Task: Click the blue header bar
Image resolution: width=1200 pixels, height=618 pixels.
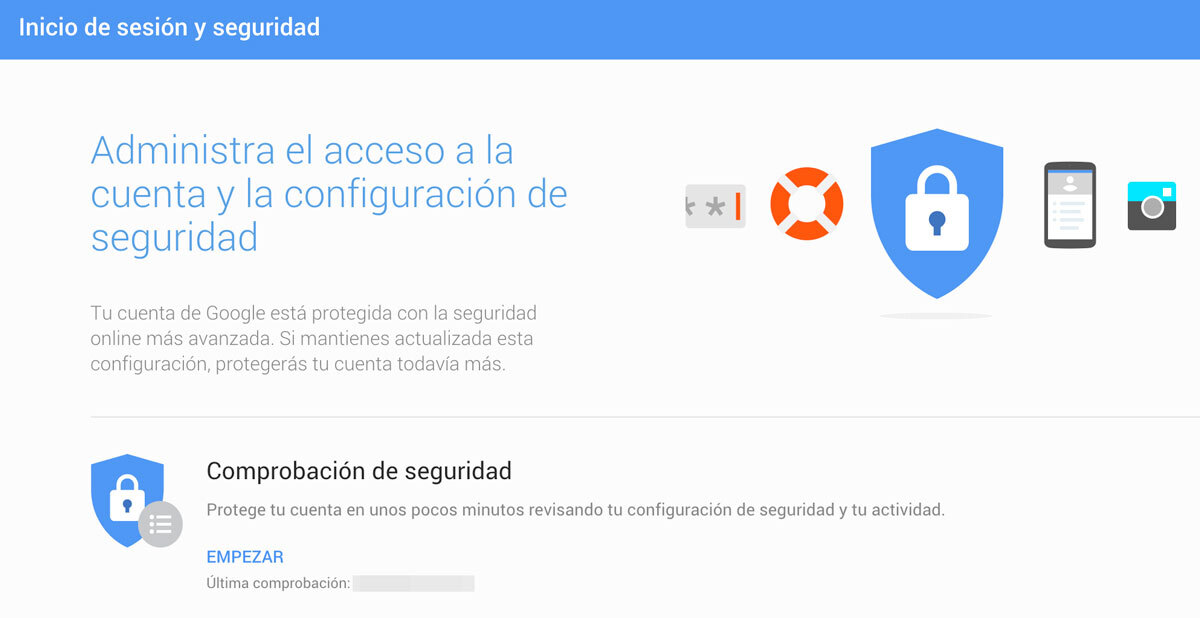Action: pos(600,29)
